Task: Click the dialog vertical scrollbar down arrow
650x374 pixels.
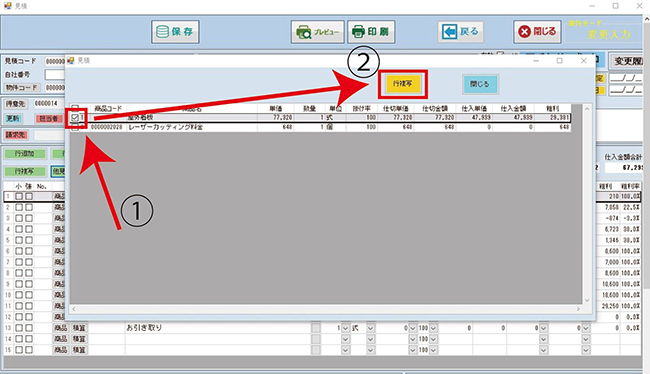Action: (x=587, y=300)
